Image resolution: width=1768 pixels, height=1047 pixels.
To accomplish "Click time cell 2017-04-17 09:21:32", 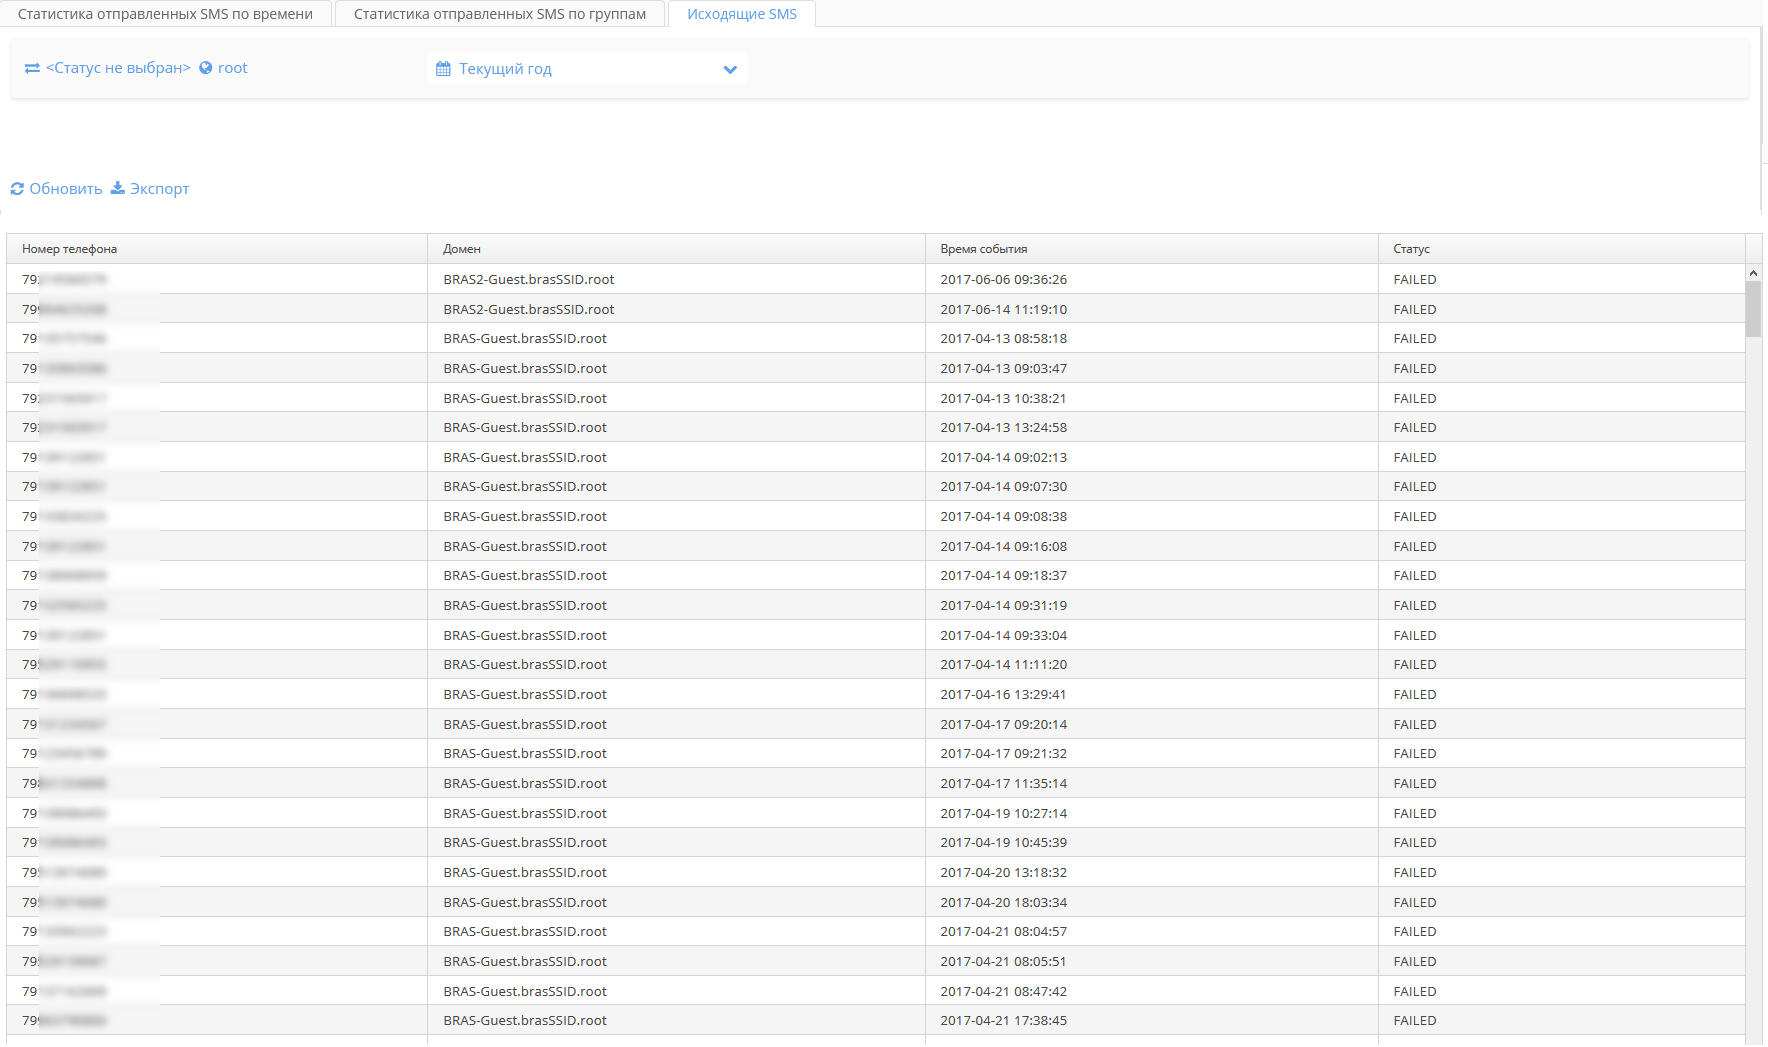I will 1152,753.
